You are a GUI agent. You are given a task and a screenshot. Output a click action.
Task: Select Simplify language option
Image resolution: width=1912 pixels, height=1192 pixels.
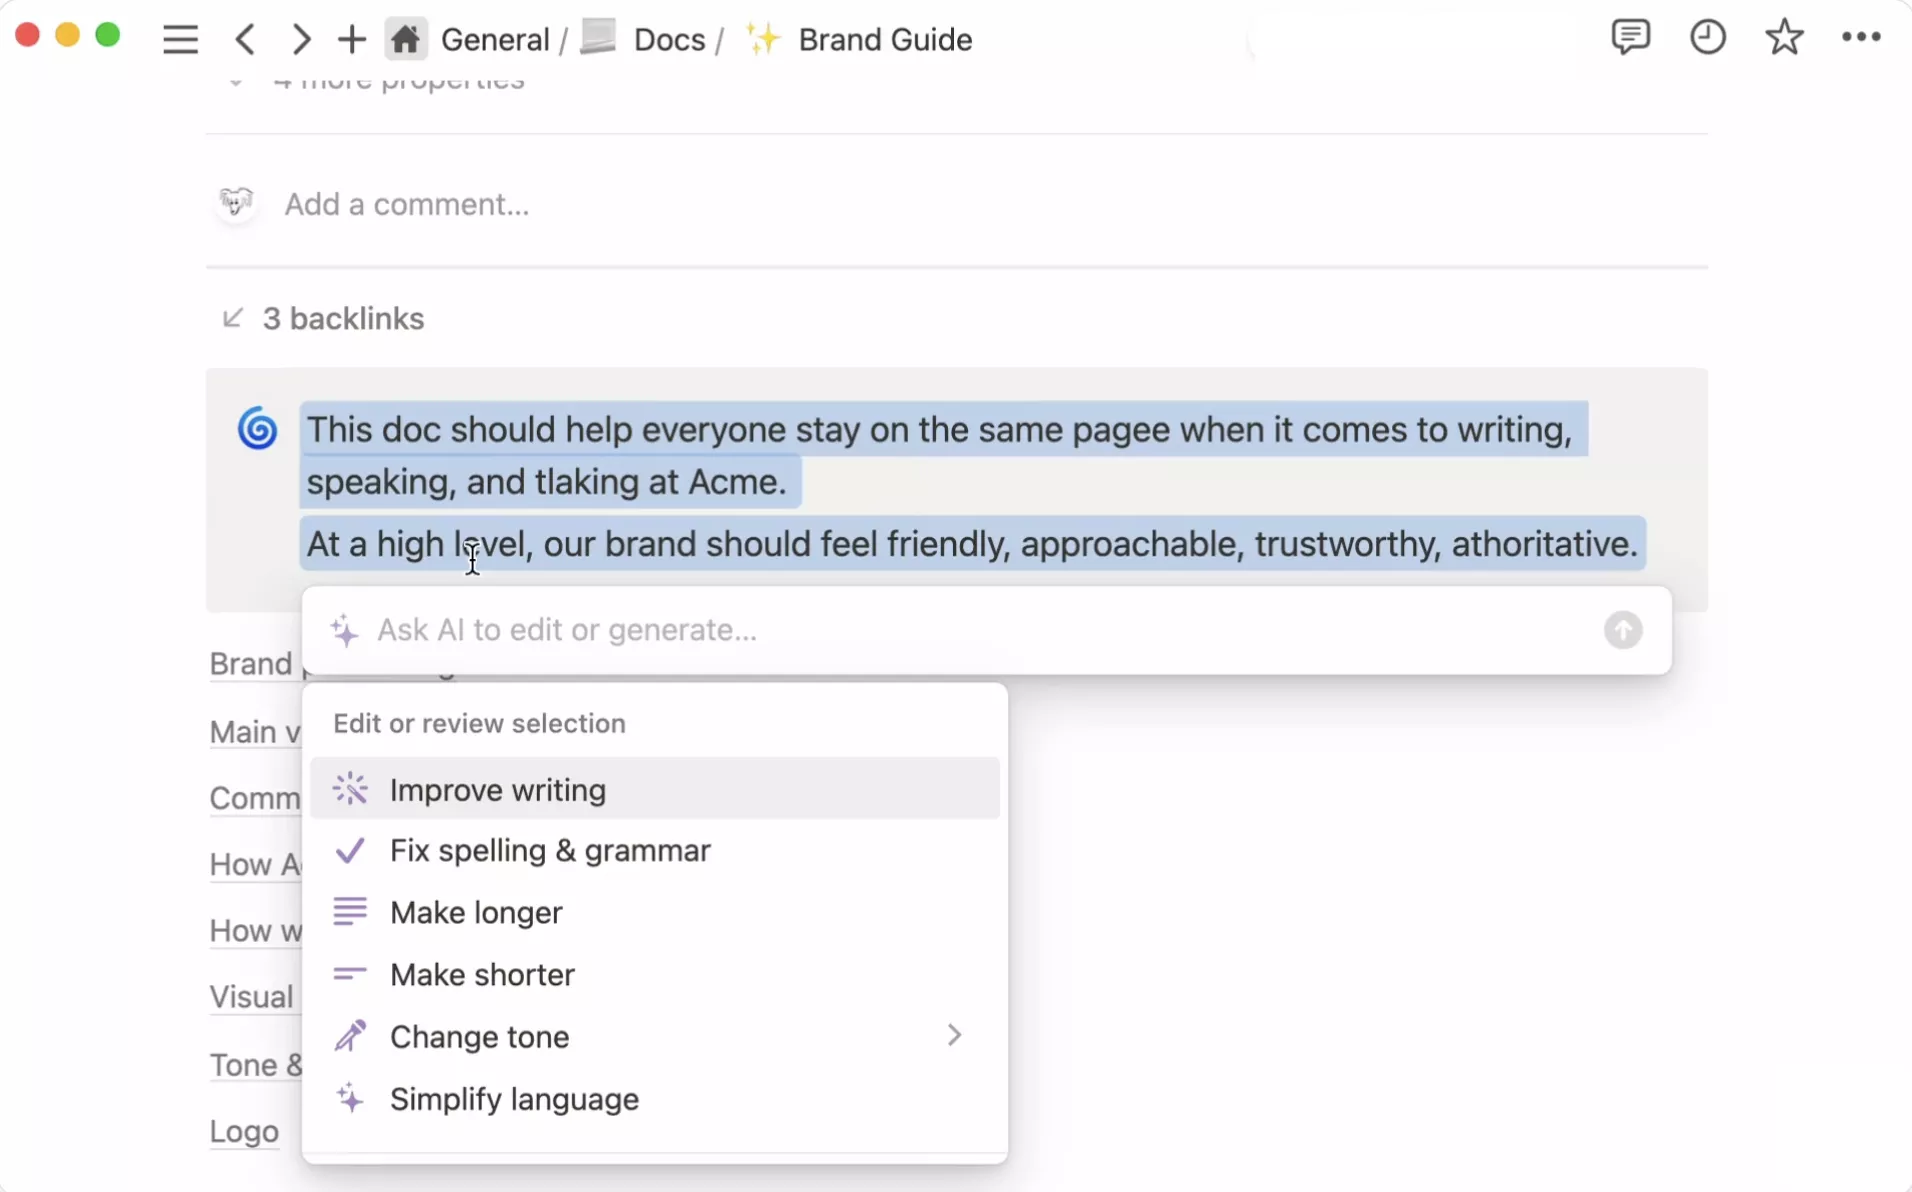coord(514,1099)
